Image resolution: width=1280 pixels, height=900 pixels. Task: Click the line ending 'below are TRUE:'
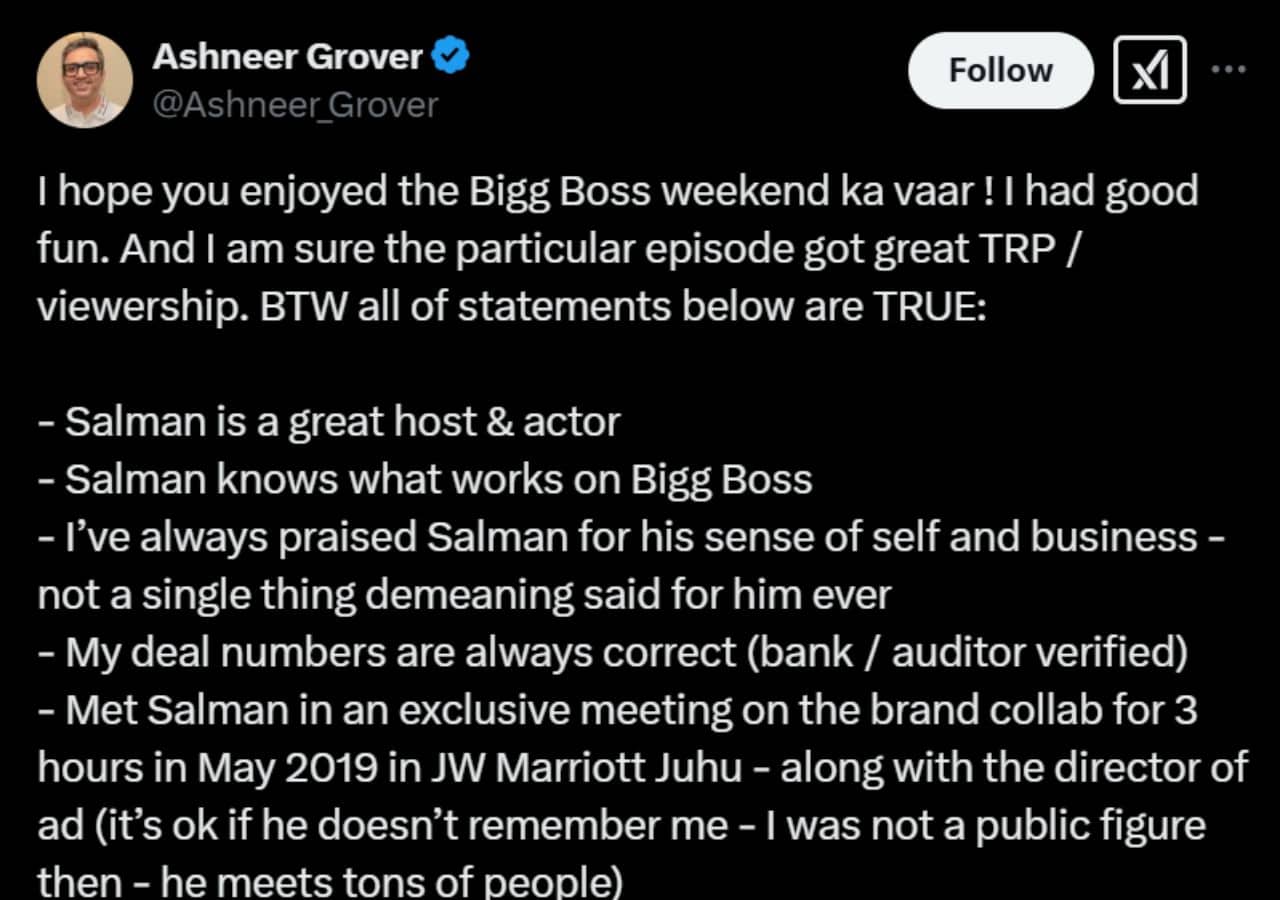coord(512,307)
